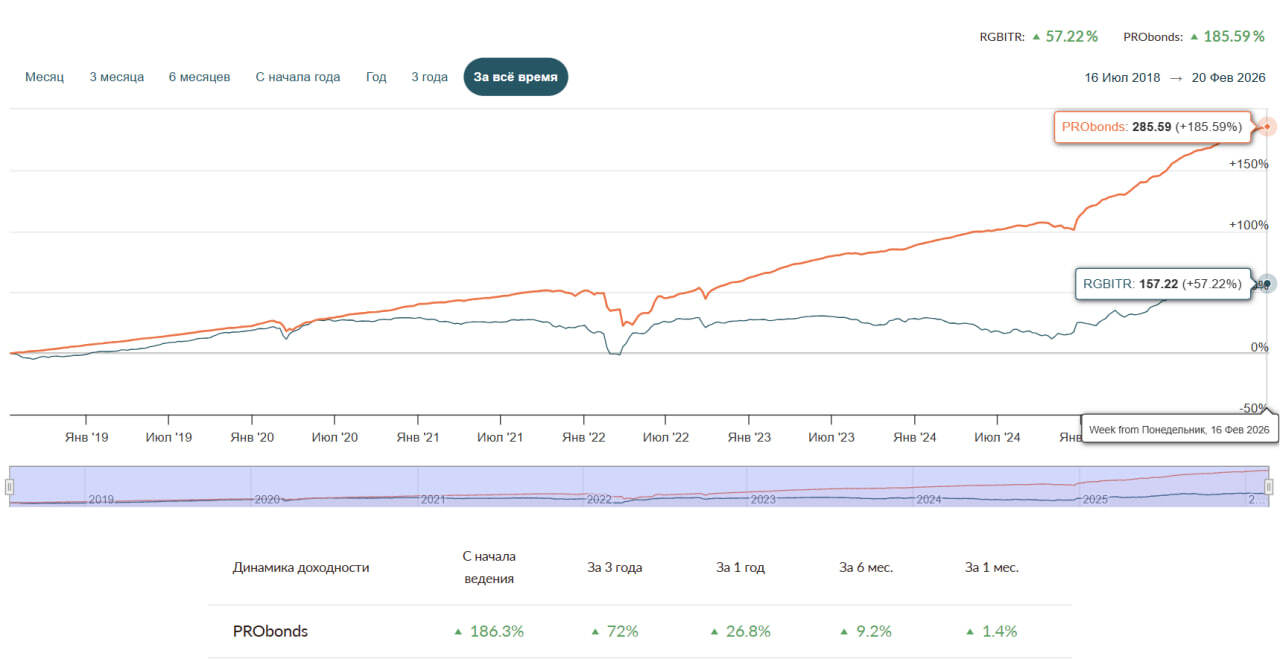1280x662 pixels.
Task: Click the 2020 label in the navigator
Action: point(267,498)
